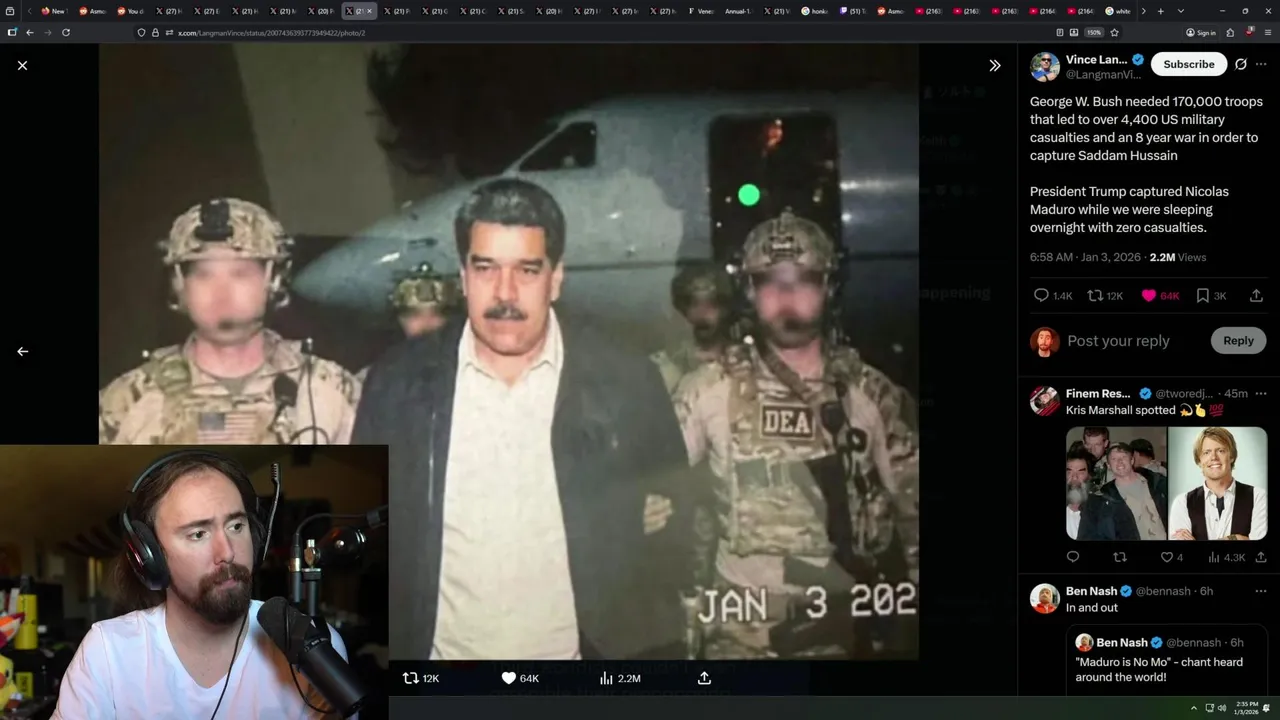The height and width of the screenshot is (720, 1280).
Task: Open Vince Langman's profile avatar
Action: point(1045,66)
